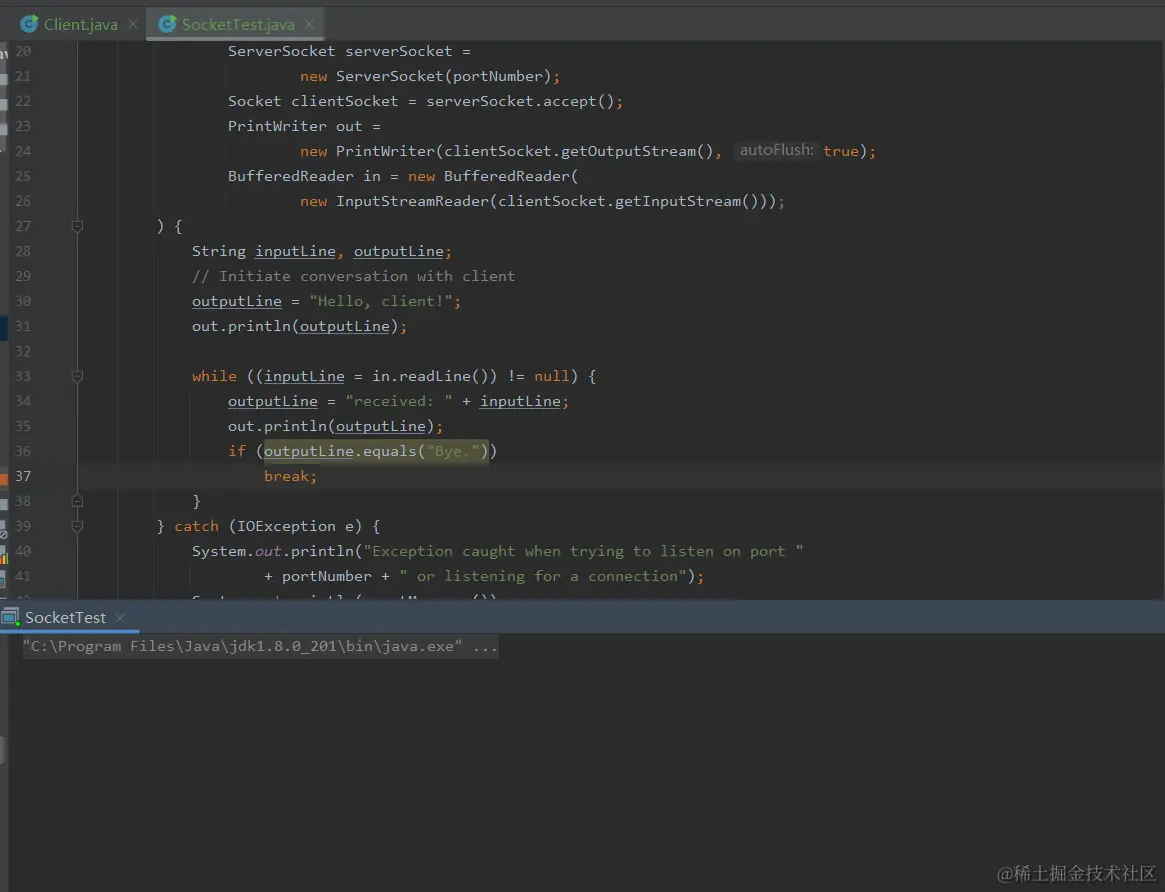Click the while keyword on line 33
This screenshot has width=1165, height=892.
(x=214, y=376)
